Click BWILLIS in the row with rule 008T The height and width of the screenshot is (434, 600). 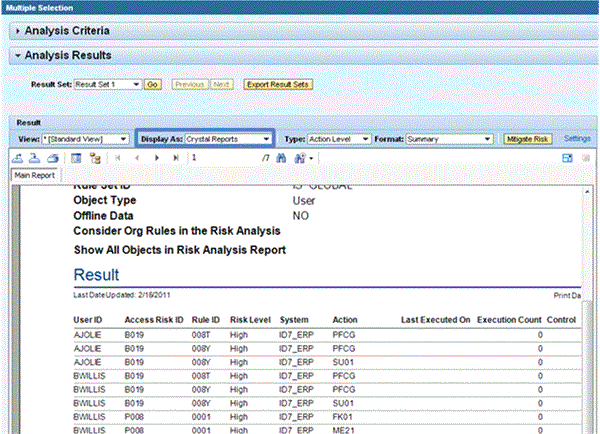(x=89, y=376)
